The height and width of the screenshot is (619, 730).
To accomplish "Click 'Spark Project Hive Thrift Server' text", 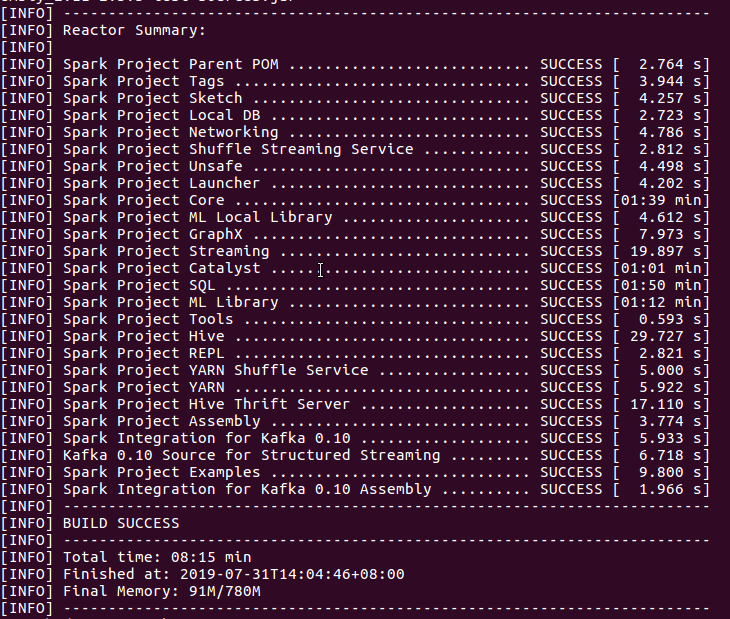I will [x=206, y=404].
